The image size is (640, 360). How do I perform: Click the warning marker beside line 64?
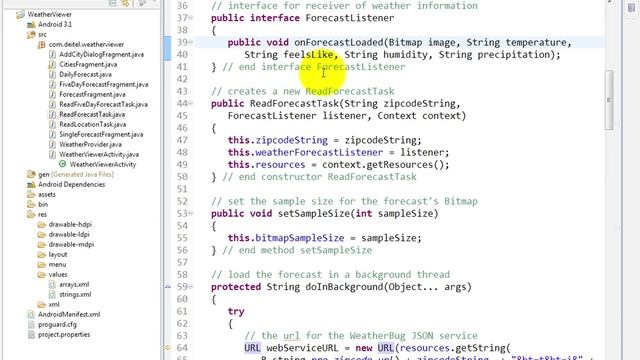[167, 348]
